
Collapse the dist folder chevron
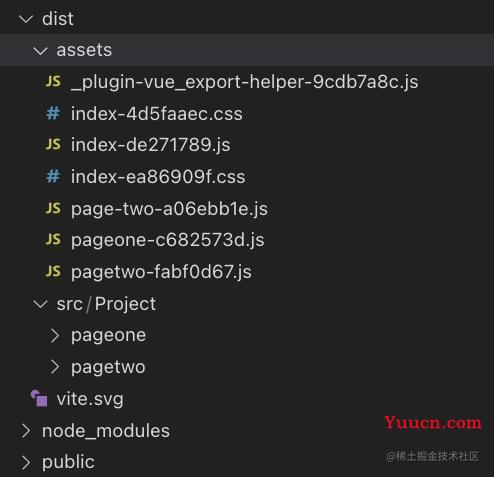tap(26, 19)
